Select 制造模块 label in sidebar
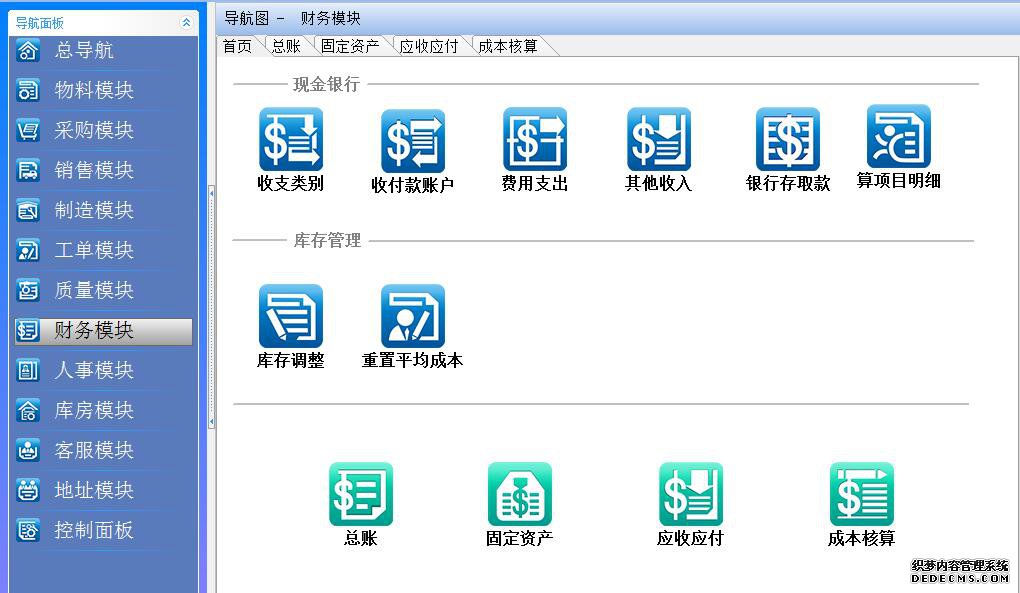 [94, 210]
